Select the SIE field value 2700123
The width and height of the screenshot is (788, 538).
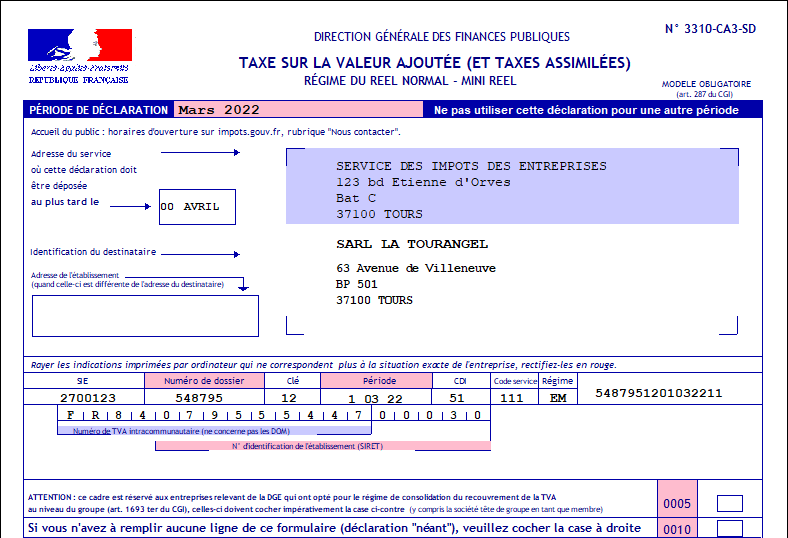[82, 397]
